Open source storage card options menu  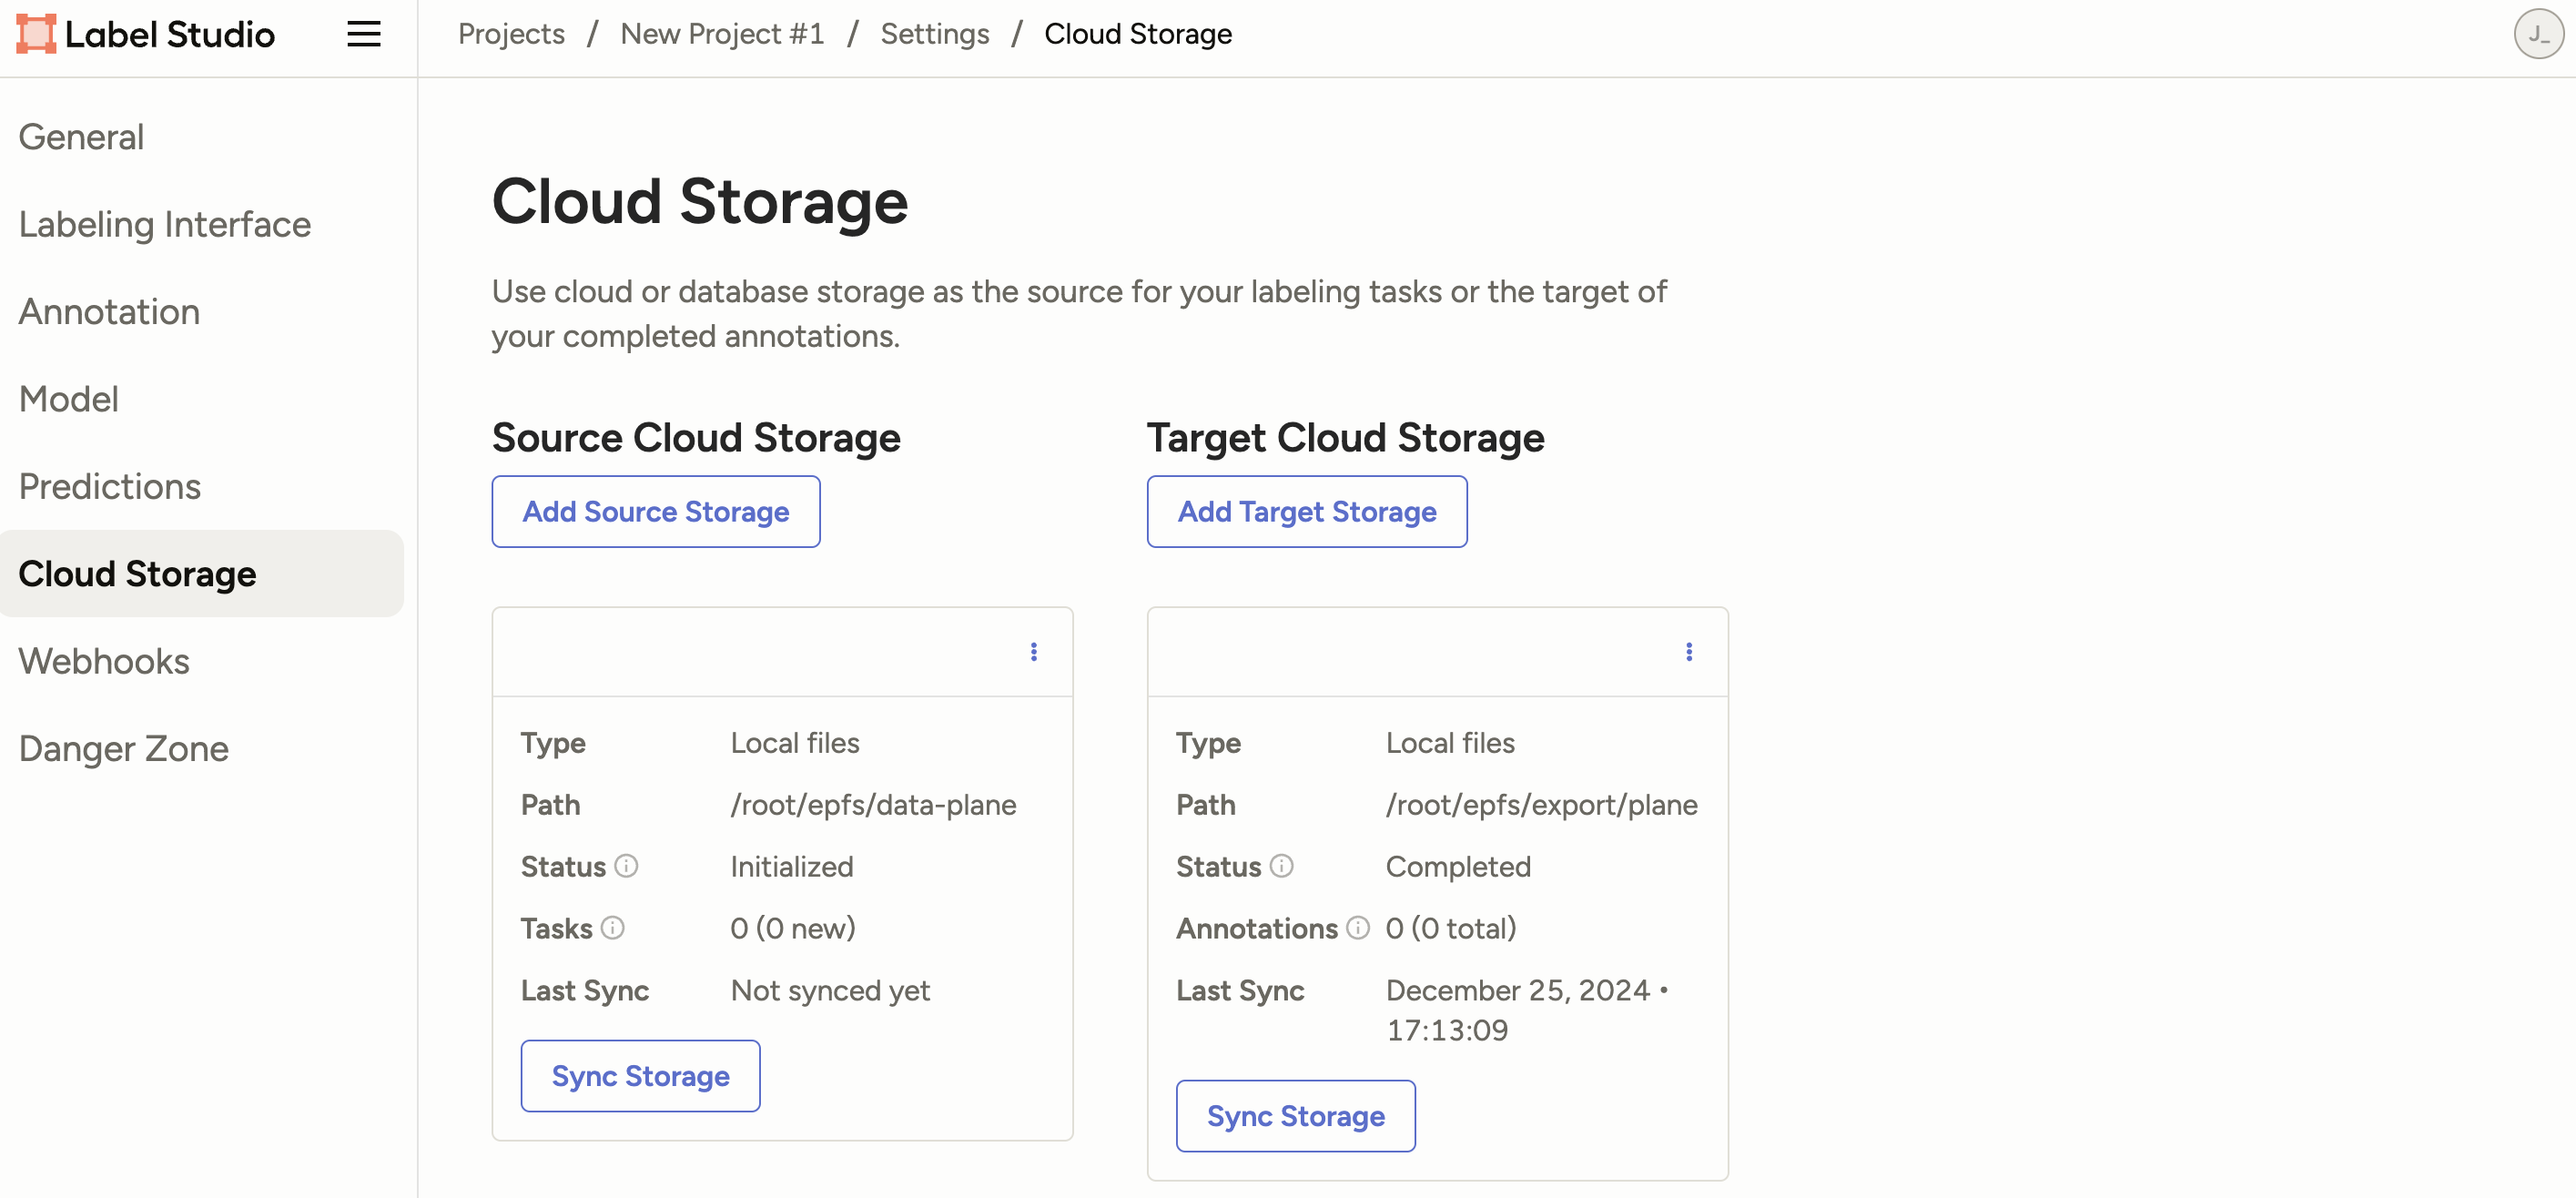(1034, 652)
